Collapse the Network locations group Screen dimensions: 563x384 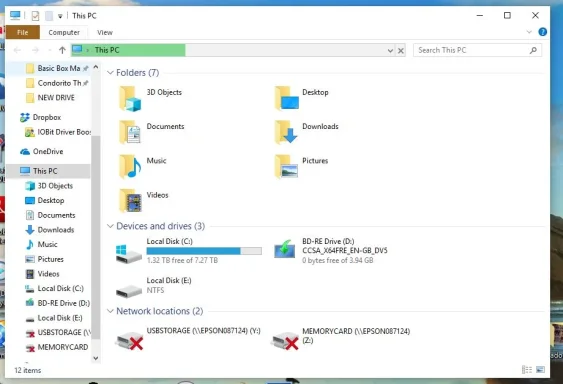[110, 311]
